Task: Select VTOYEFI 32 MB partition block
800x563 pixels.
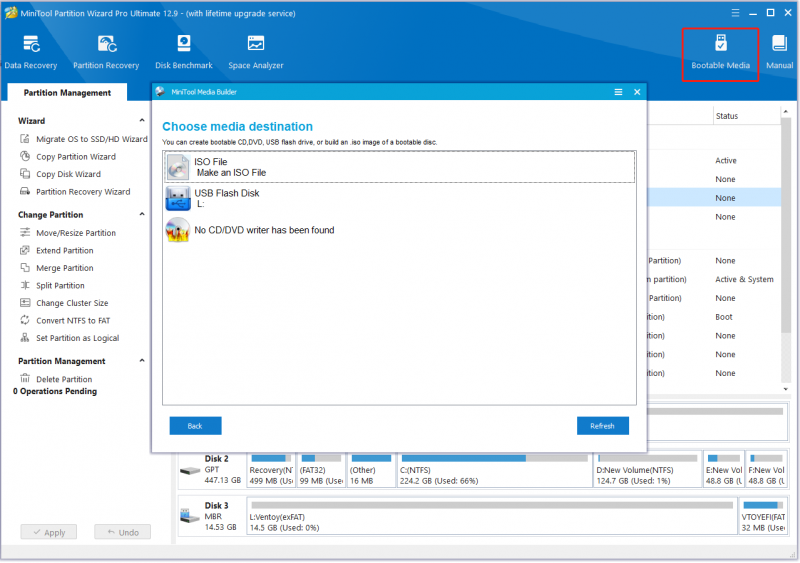Action: pyautogui.click(x=763, y=517)
